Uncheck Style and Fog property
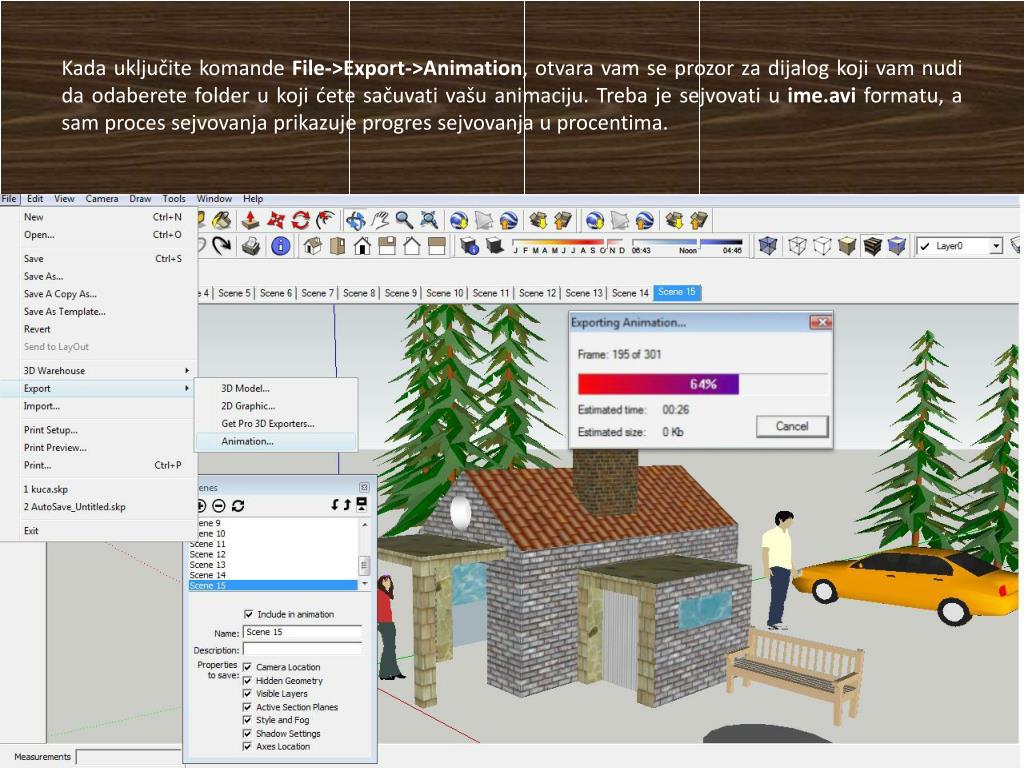This screenshot has width=1024, height=768. tap(248, 720)
